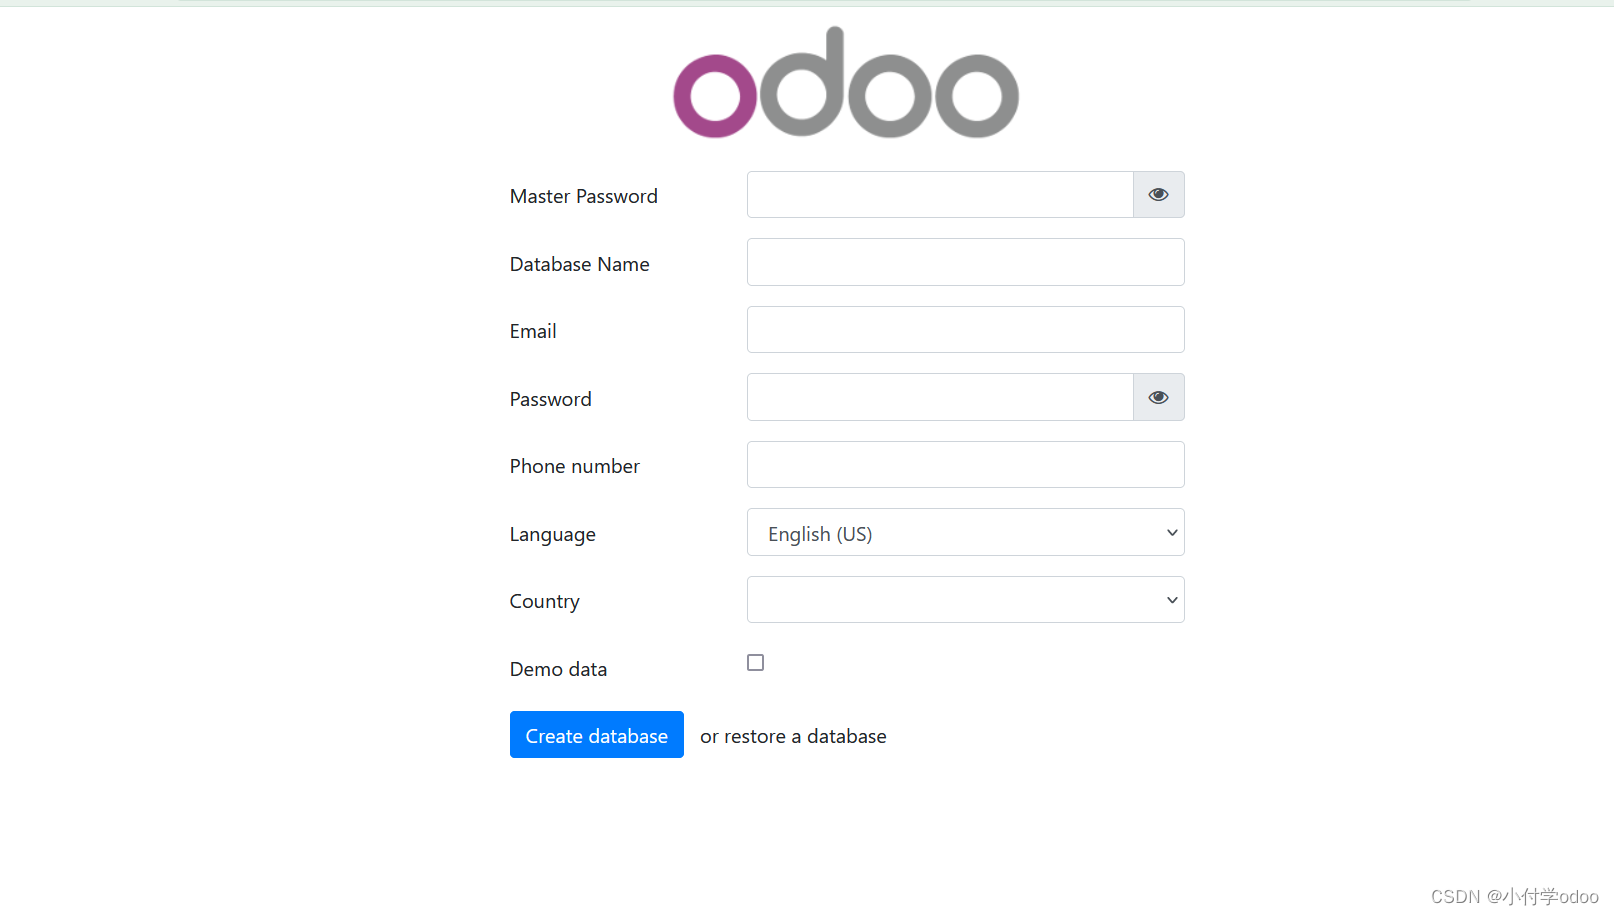Focus the Database Name field
Screen dimensions: 1614x915
(964, 261)
